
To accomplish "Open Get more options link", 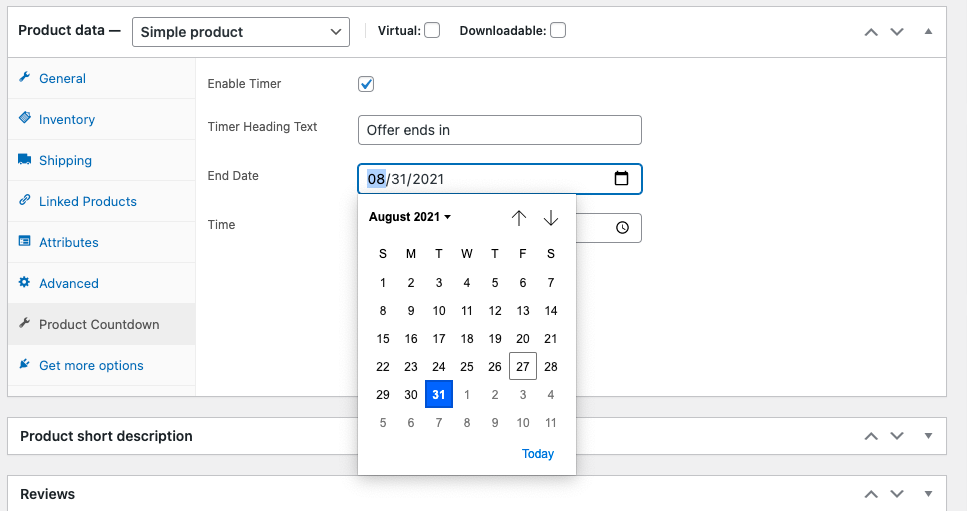I will [91, 366].
